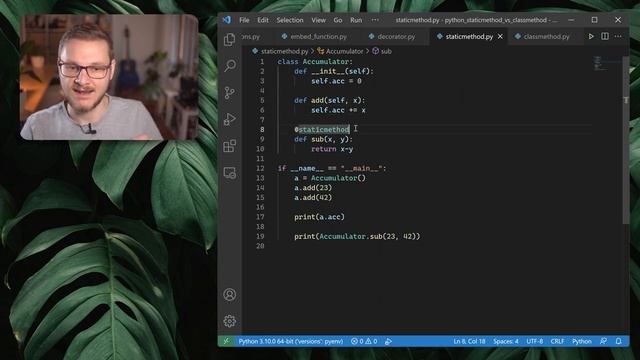
Task: Click "def __init__(self):" on line 2
Action: point(334,71)
